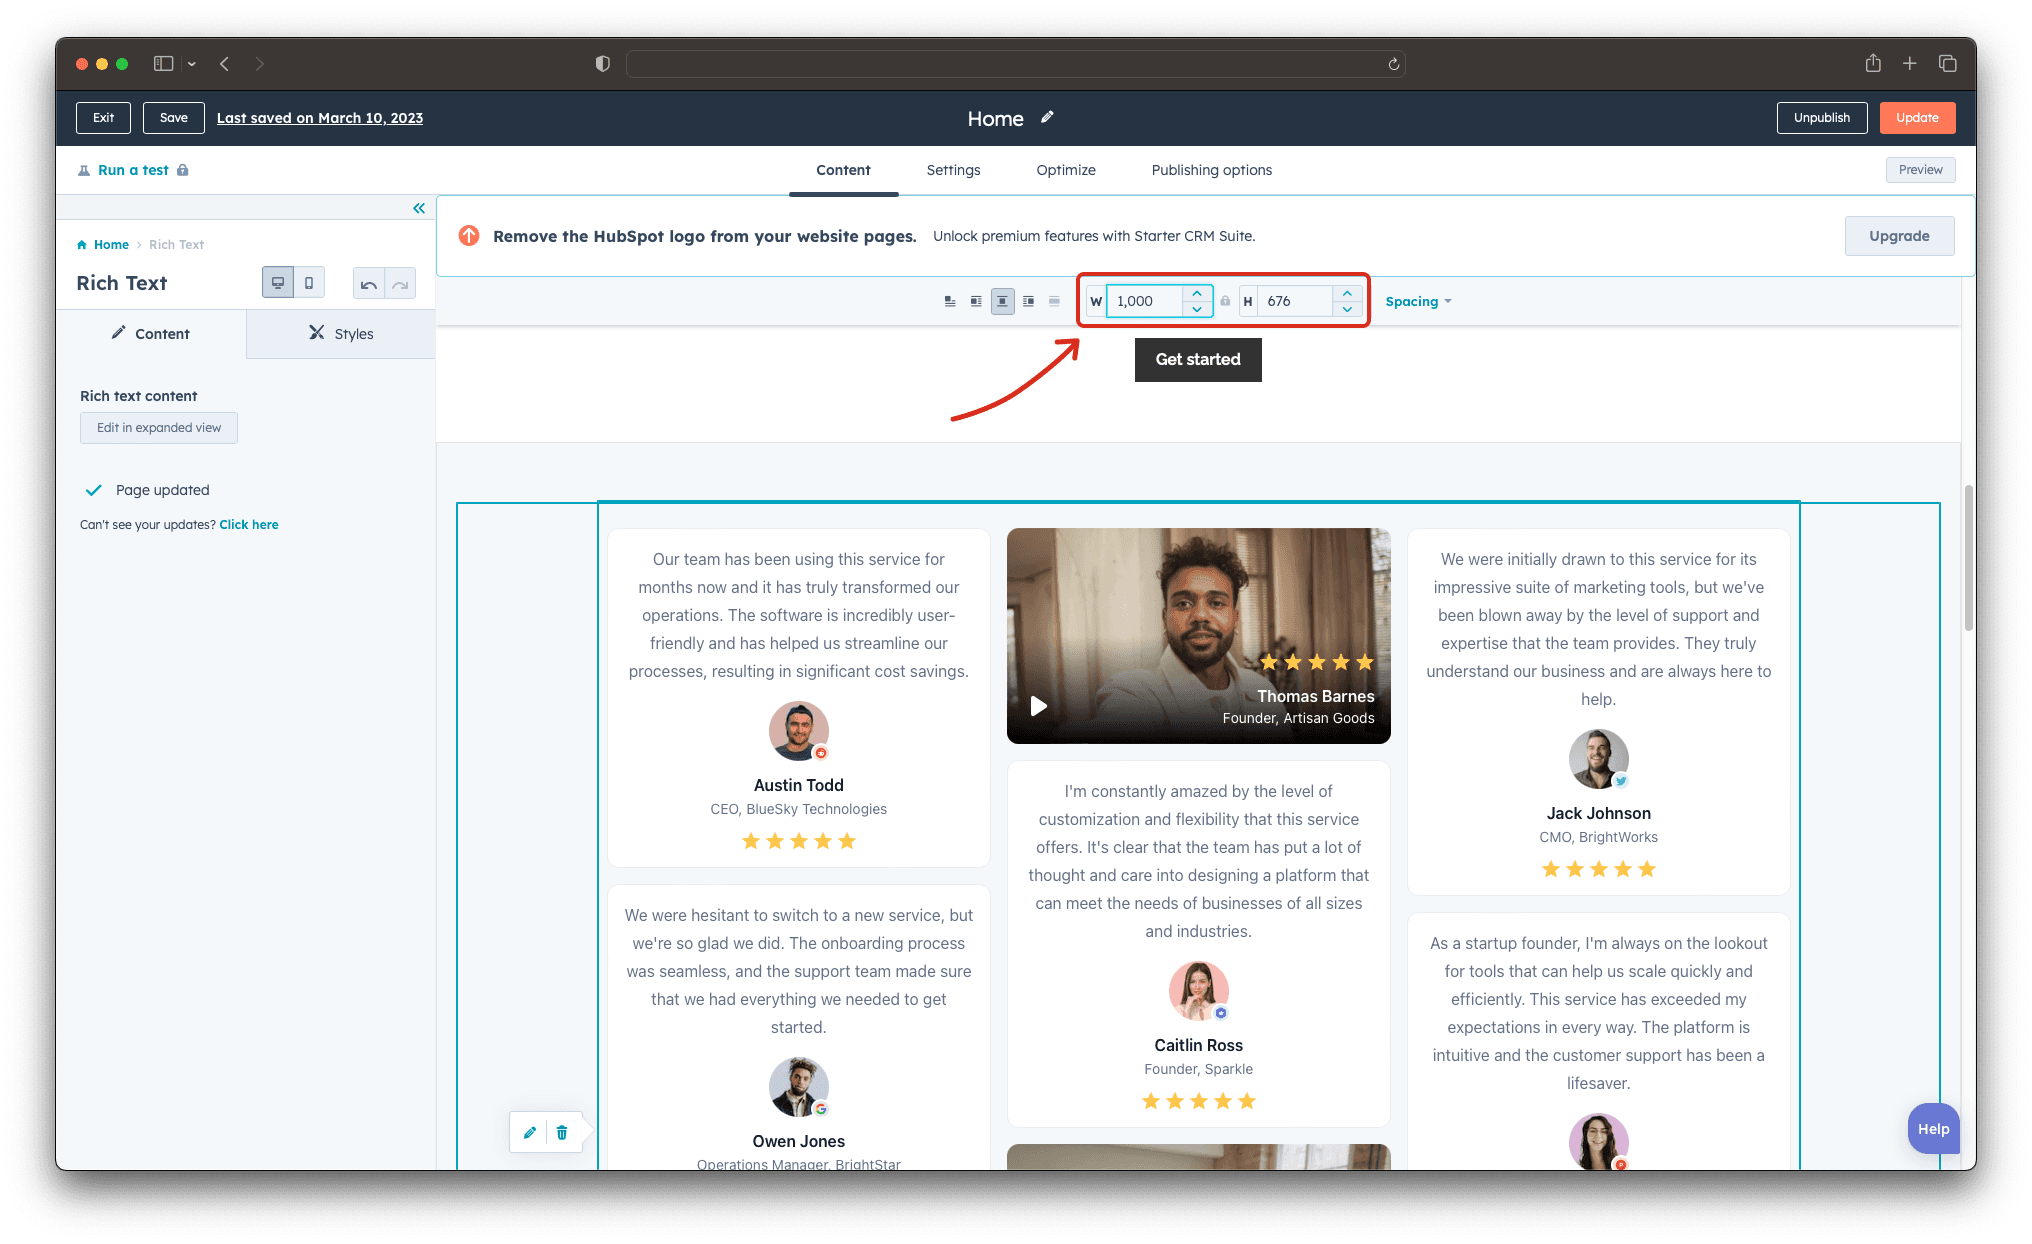The height and width of the screenshot is (1244, 2032).
Task: Click into the height input field
Action: pos(1295,301)
